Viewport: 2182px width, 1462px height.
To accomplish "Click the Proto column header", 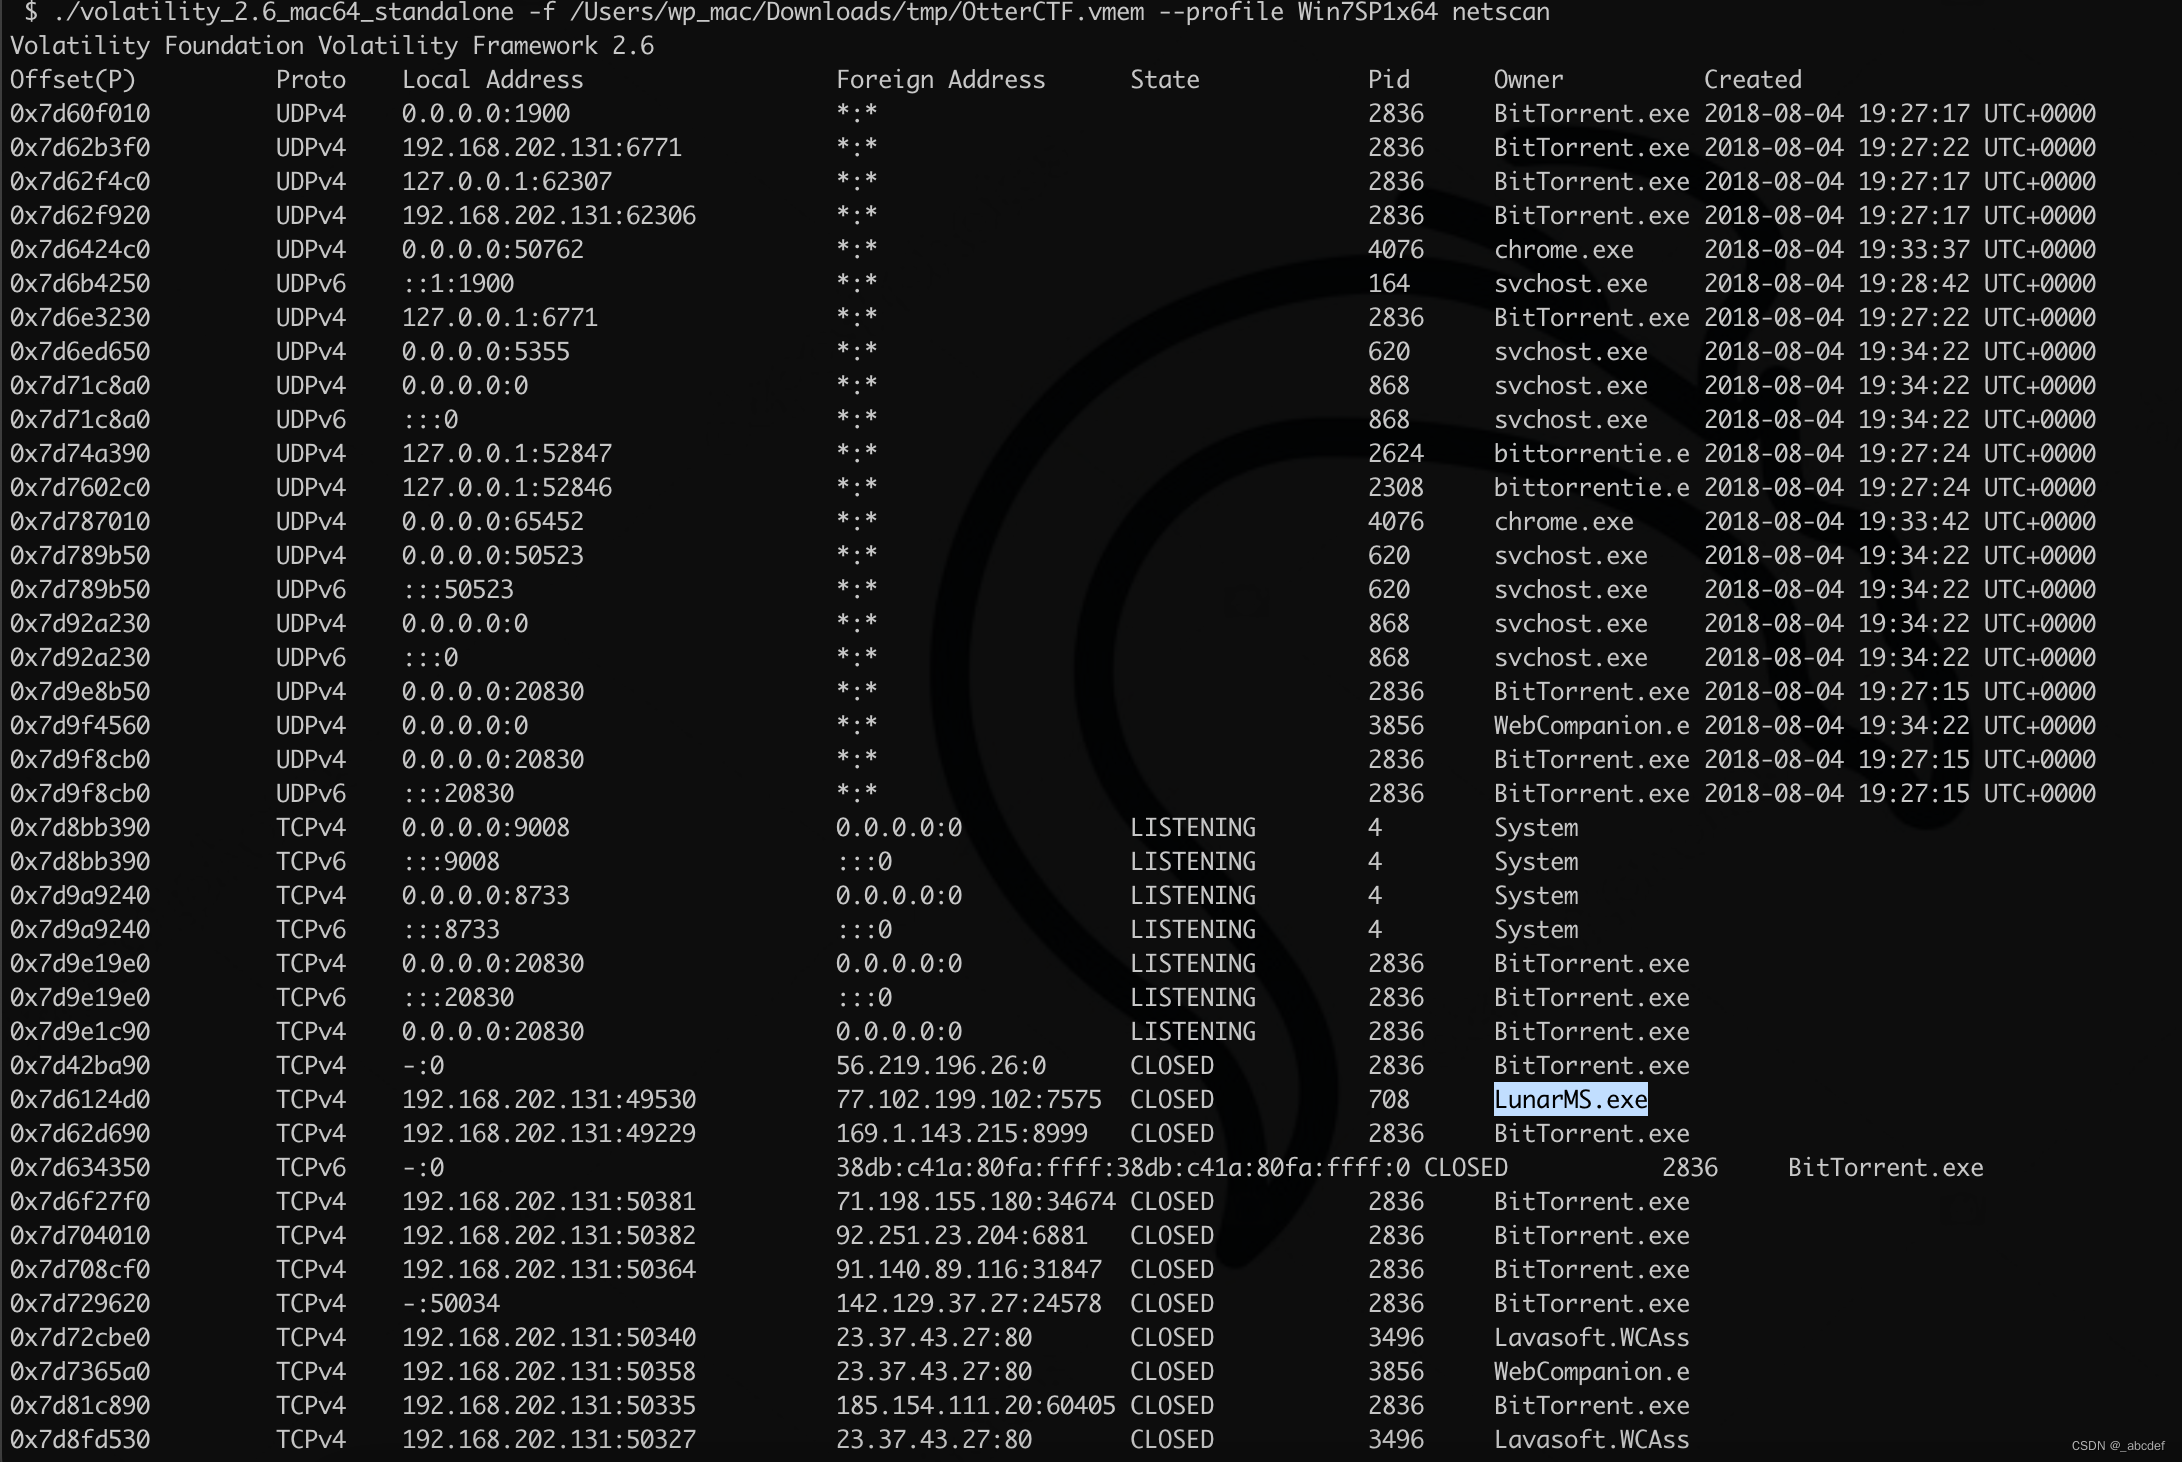I will tap(311, 80).
